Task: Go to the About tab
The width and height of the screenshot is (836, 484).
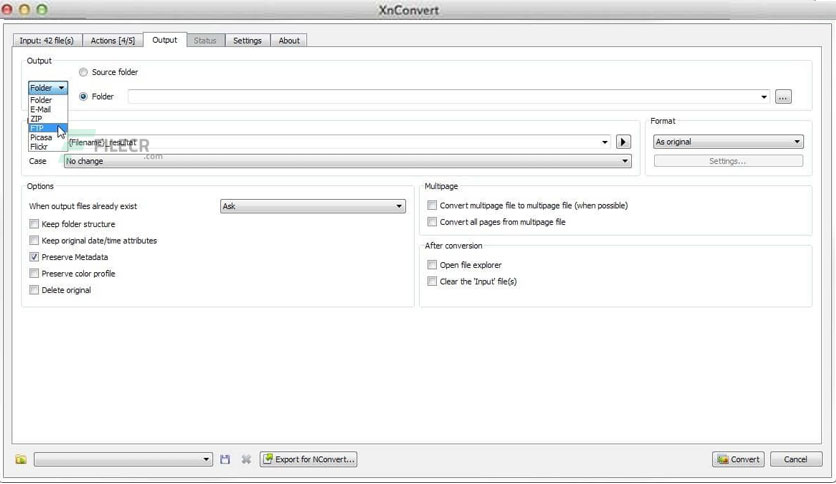Action: tap(289, 41)
